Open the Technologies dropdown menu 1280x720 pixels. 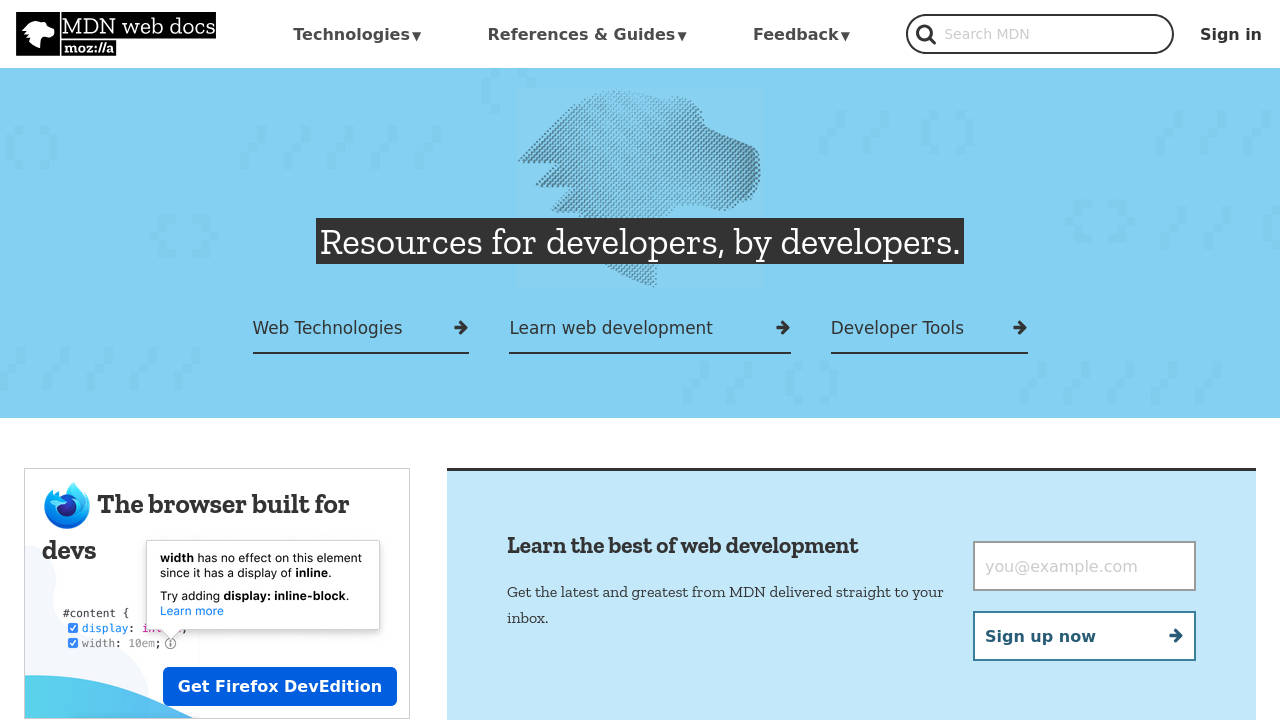[x=356, y=33]
